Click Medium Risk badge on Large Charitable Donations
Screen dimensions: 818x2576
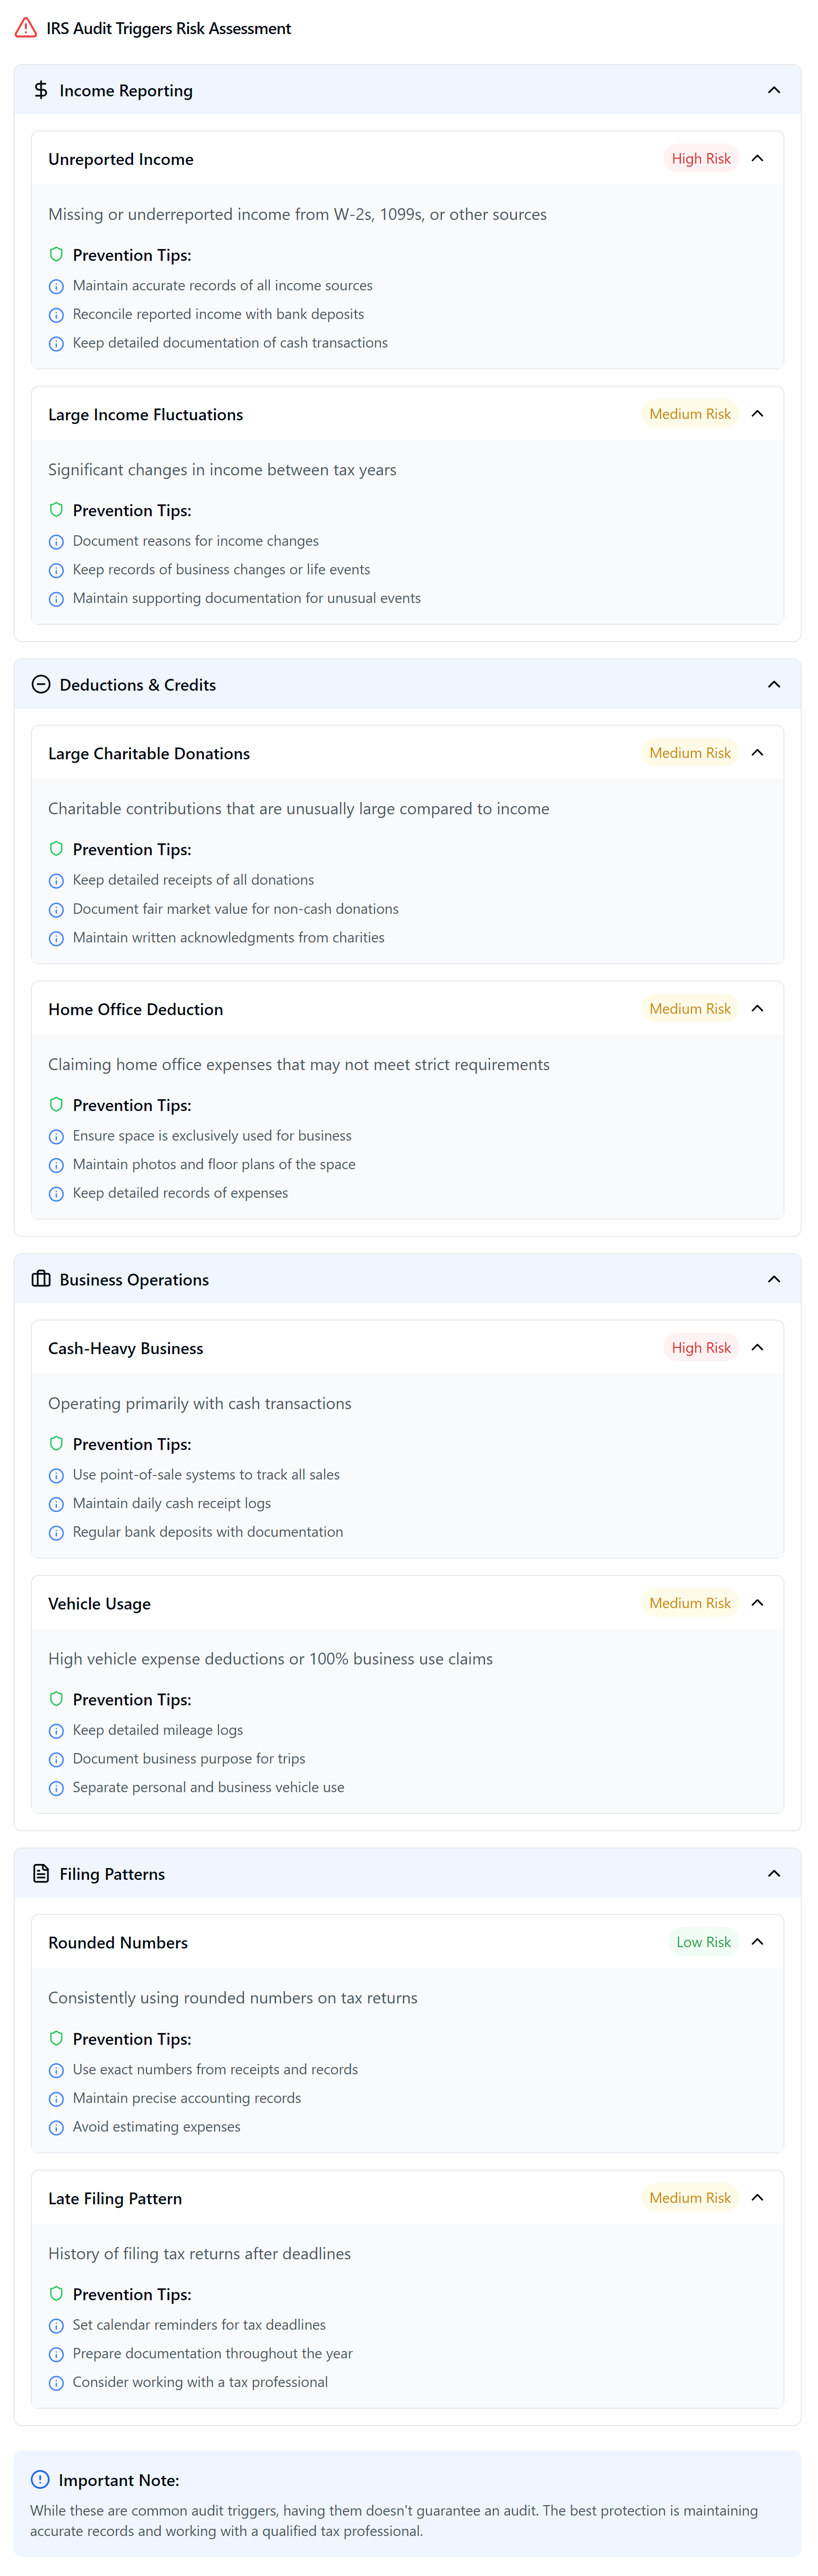click(x=689, y=753)
